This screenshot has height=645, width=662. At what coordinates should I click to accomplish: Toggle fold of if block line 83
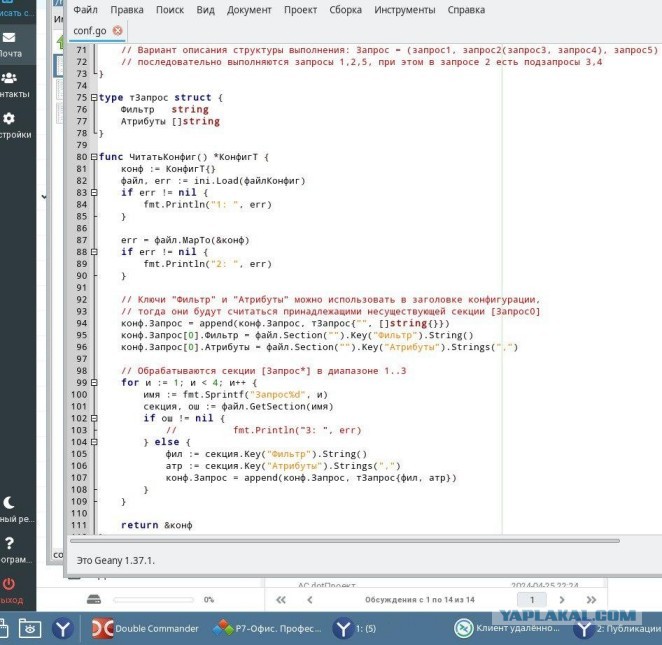[94, 192]
